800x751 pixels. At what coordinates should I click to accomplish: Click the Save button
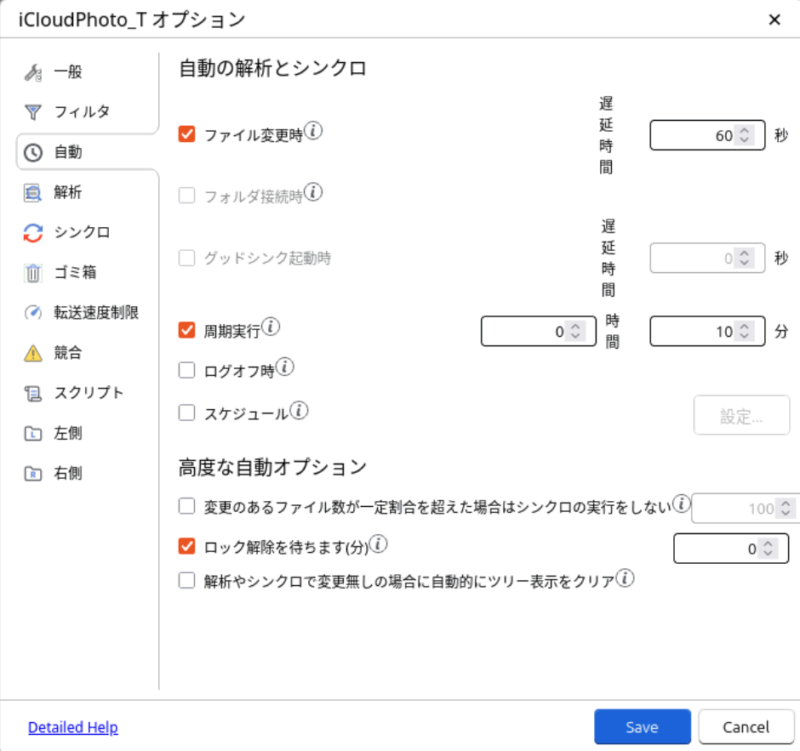[642, 727]
